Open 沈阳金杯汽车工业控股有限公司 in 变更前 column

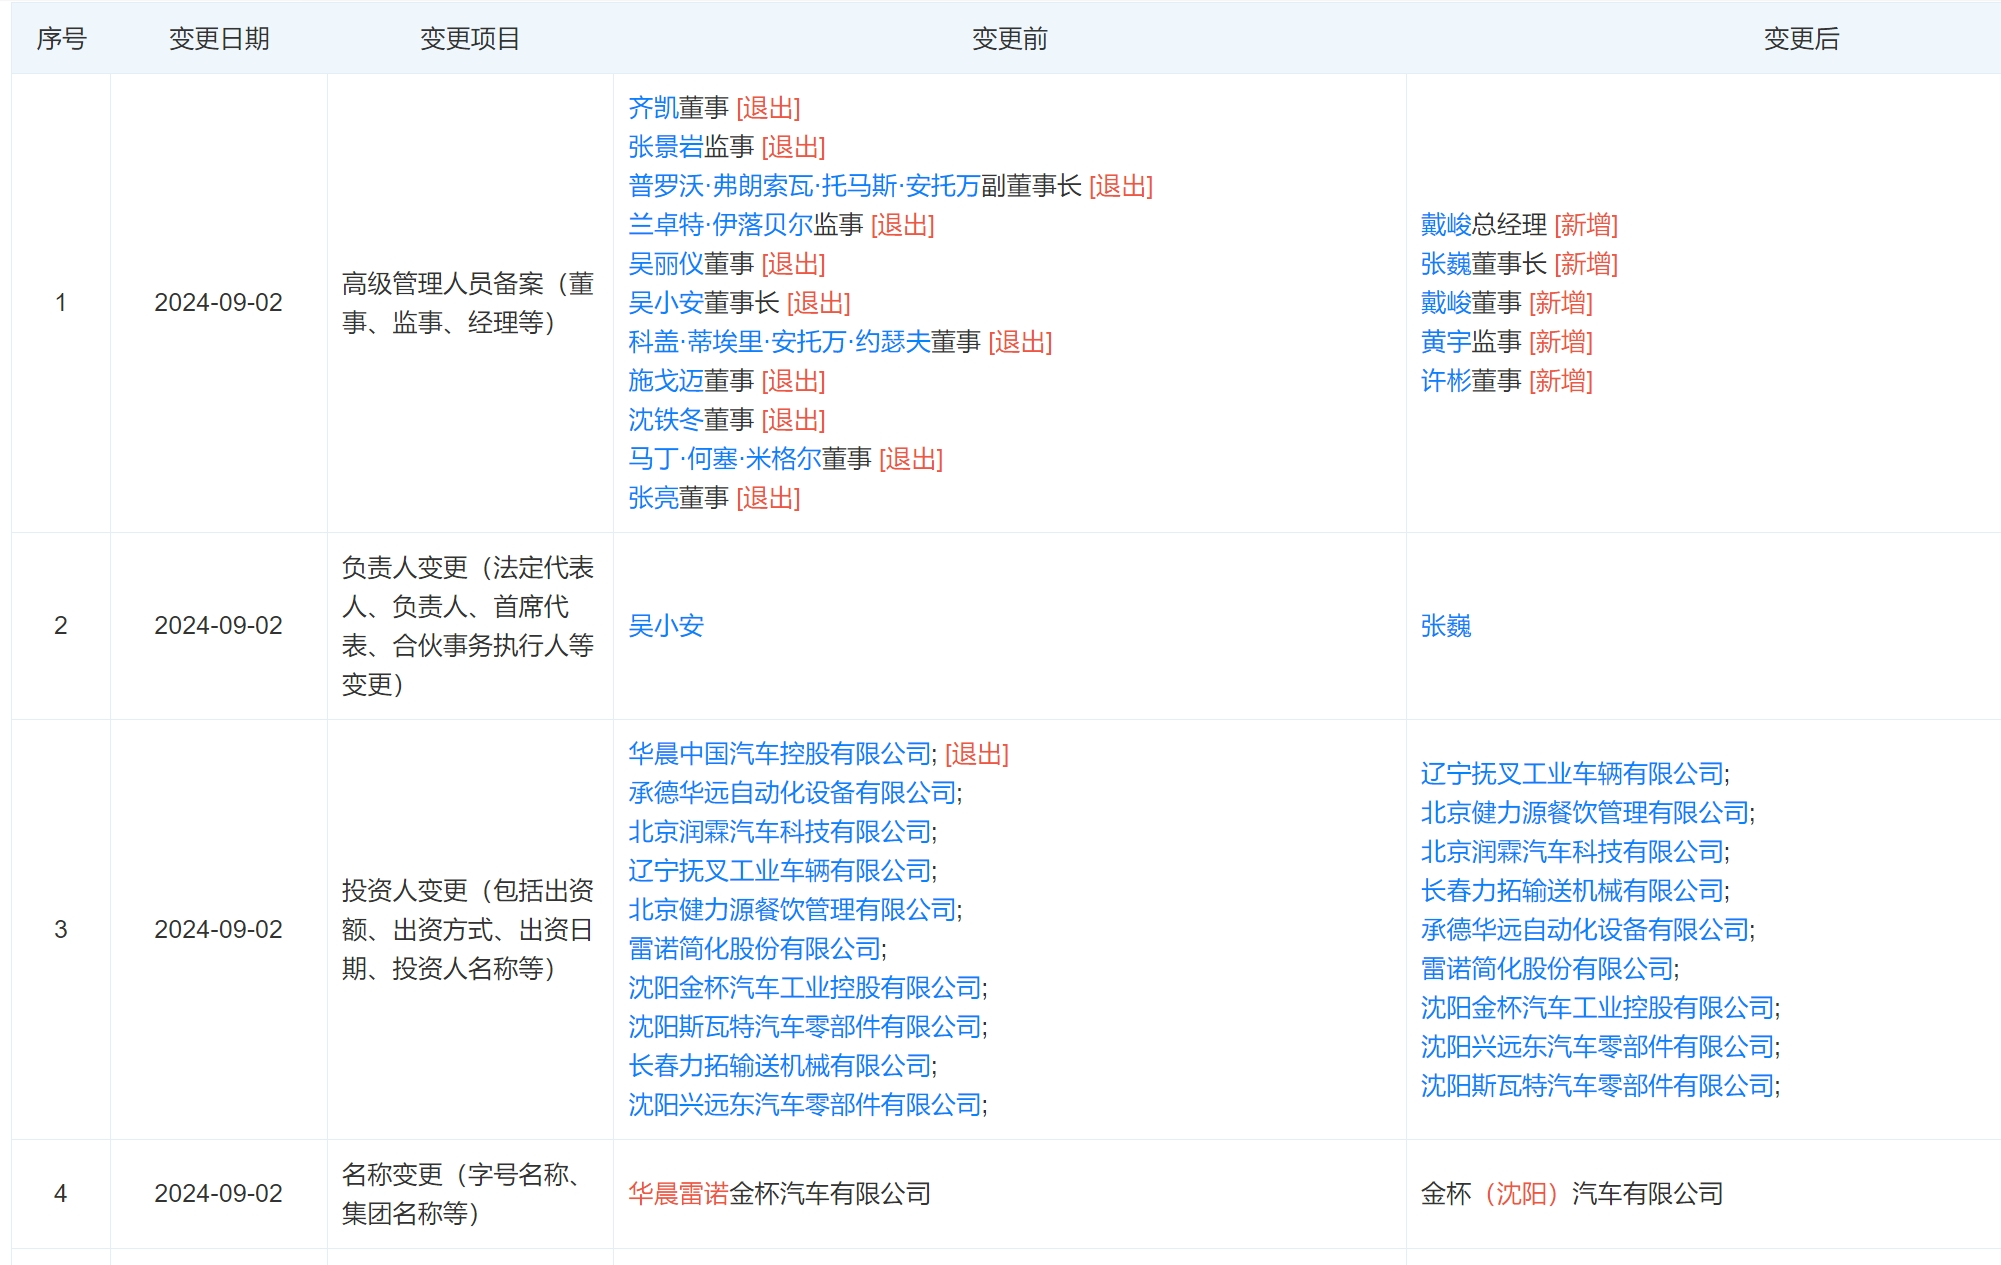click(805, 987)
